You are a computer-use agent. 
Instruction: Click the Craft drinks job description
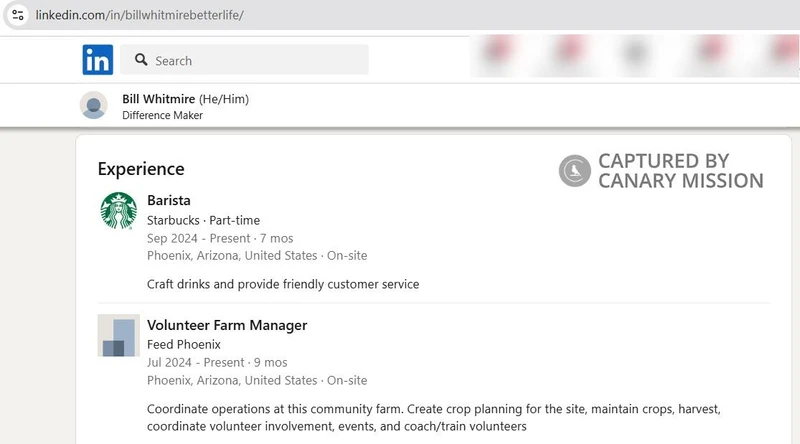(x=283, y=284)
